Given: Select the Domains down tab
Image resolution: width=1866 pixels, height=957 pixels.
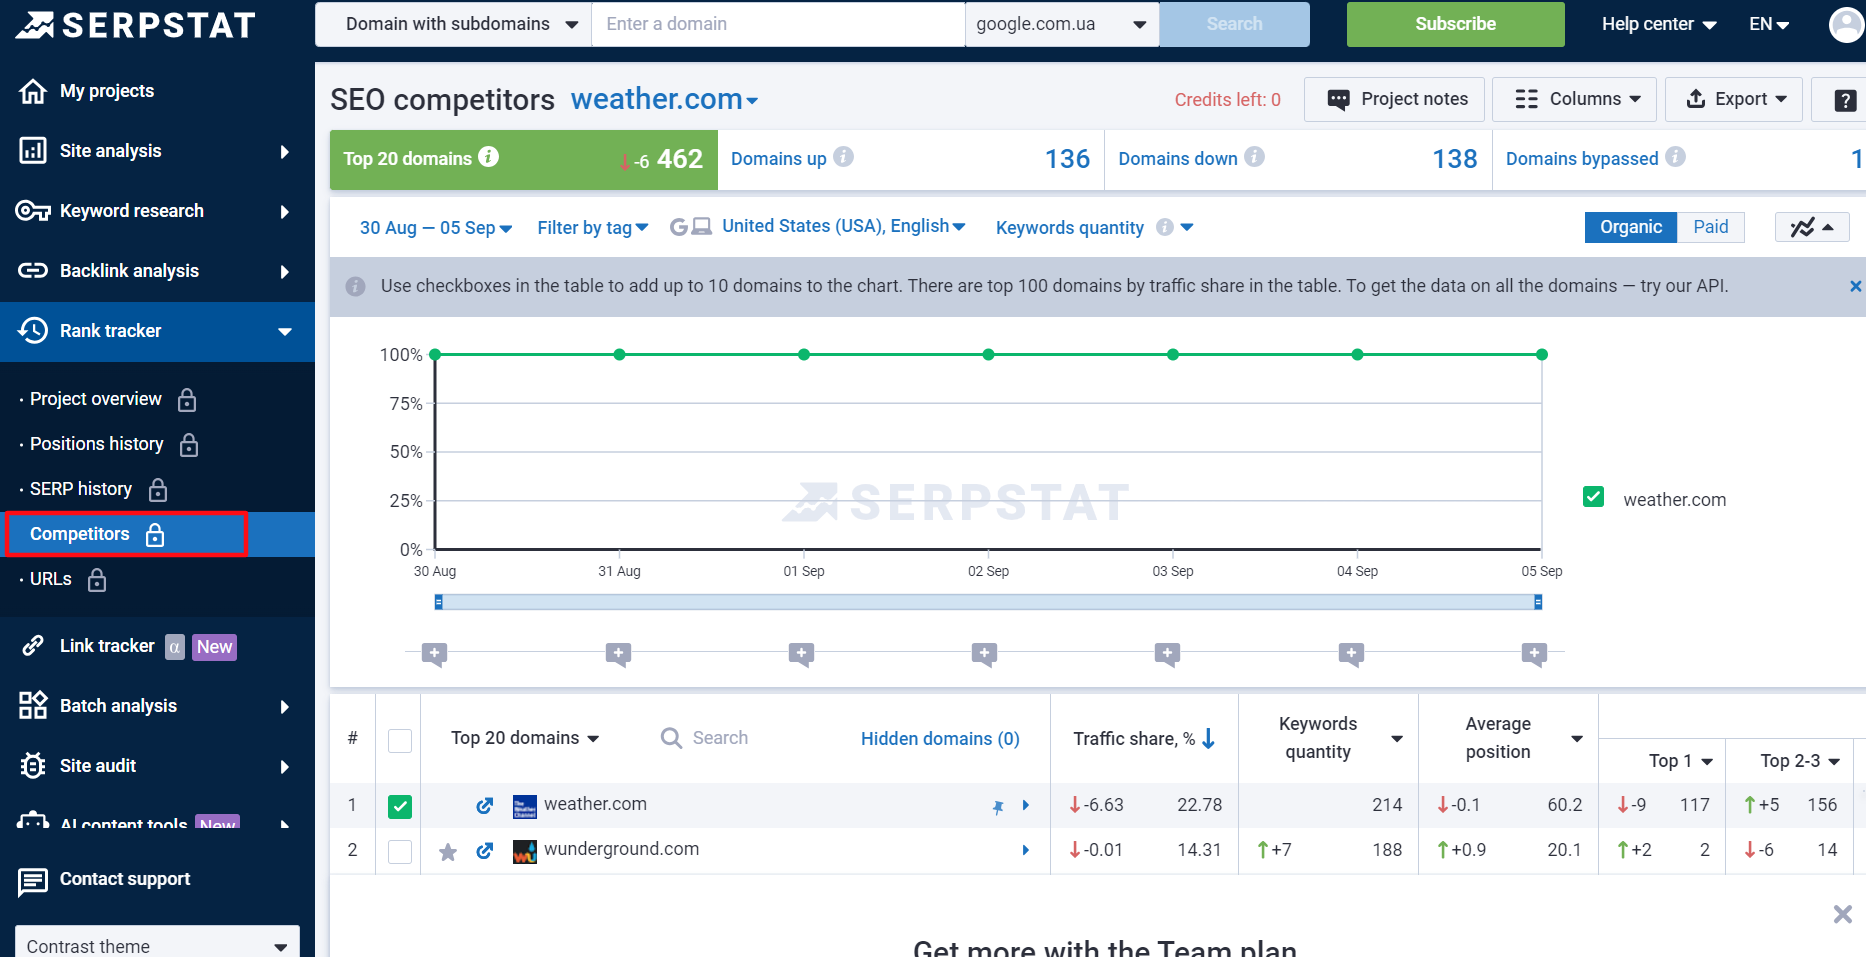Looking at the screenshot, I should (x=1298, y=160).
